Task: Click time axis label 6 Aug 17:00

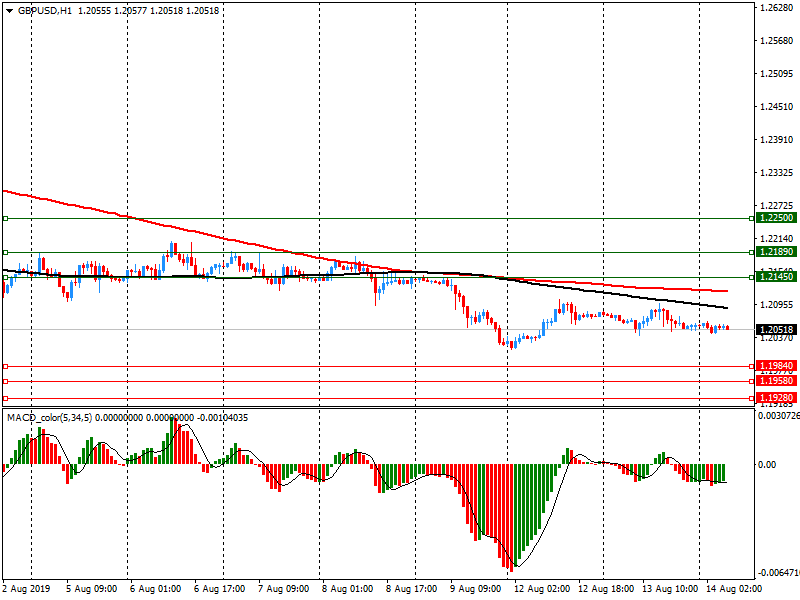Action: coord(219,589)
